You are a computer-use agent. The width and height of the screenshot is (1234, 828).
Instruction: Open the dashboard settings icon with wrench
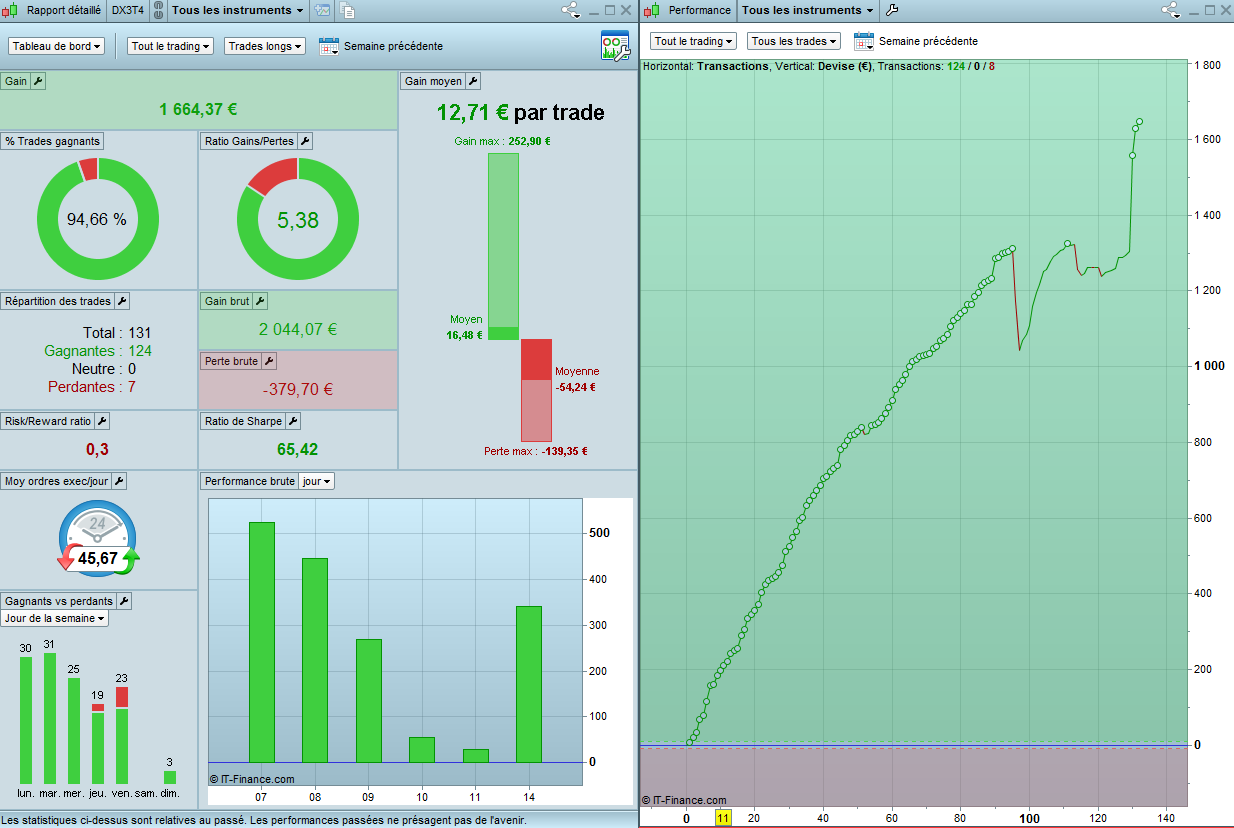(x=614, y=46)
